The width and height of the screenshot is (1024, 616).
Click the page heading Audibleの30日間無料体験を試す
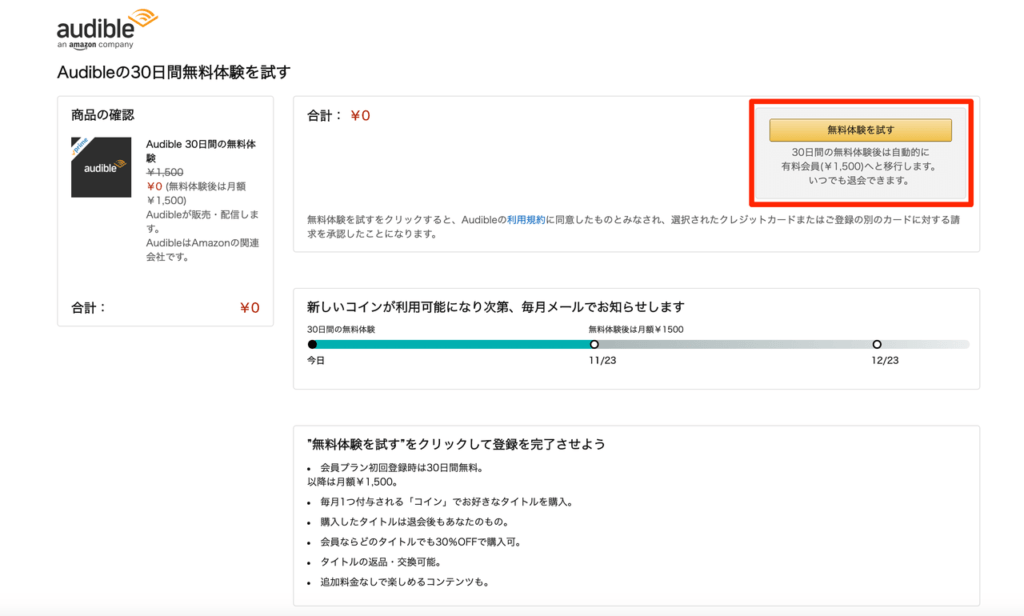coord(174,72)
